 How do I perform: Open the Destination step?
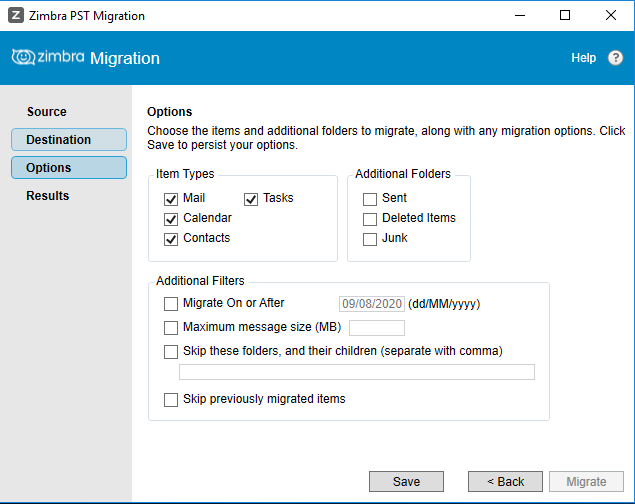[69, 140]
